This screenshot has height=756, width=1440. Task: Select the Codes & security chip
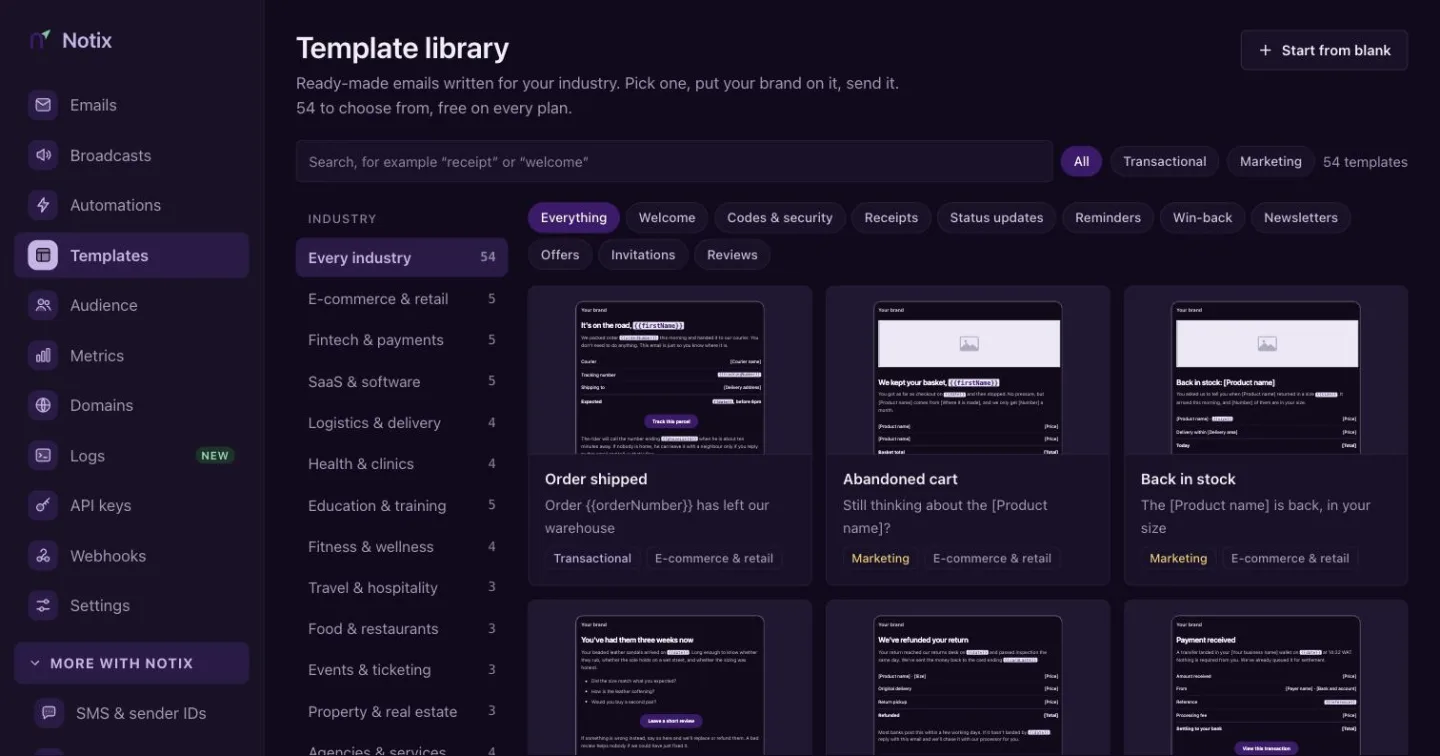tap(780, 218)
